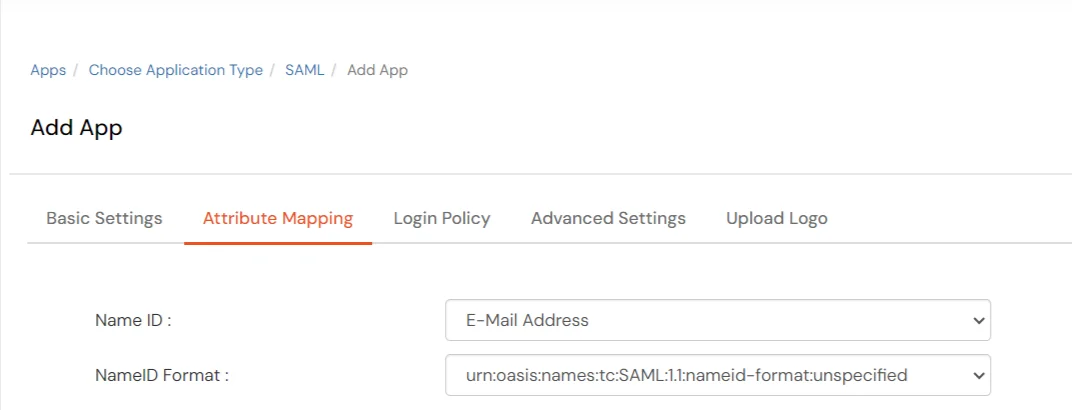
Task: Click the slash separator before Add App breadcrumb
Action: click(x=335, y=70)
